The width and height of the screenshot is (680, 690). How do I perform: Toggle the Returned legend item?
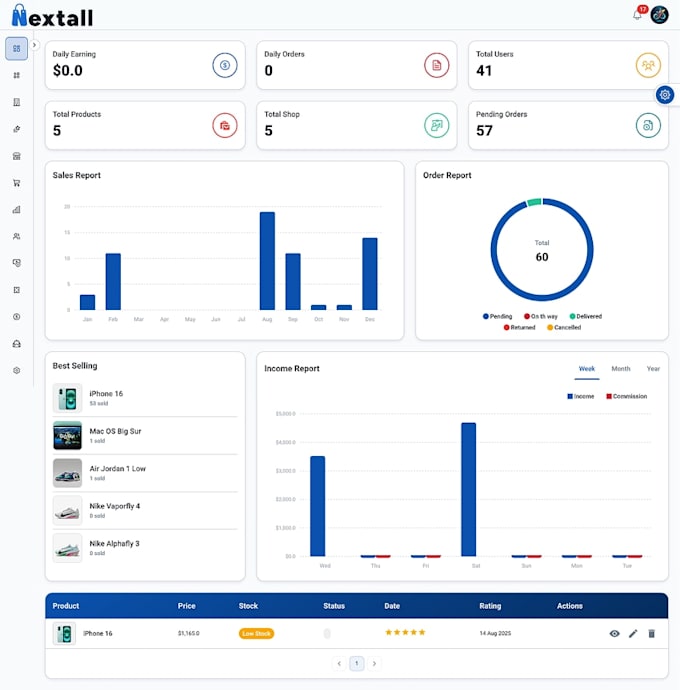519,327
